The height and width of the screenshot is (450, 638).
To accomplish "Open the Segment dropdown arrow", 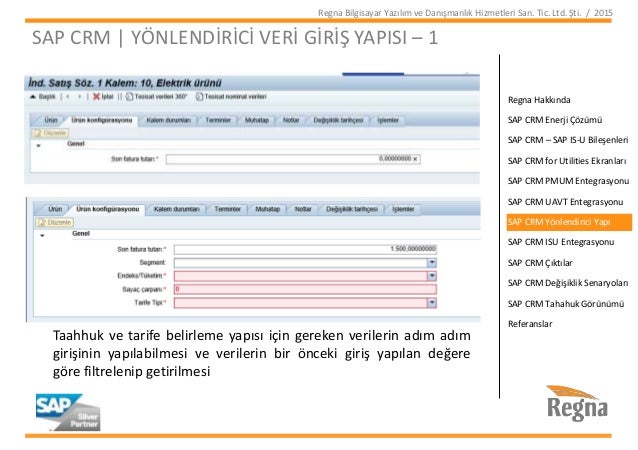I will (x=432, y=263).
